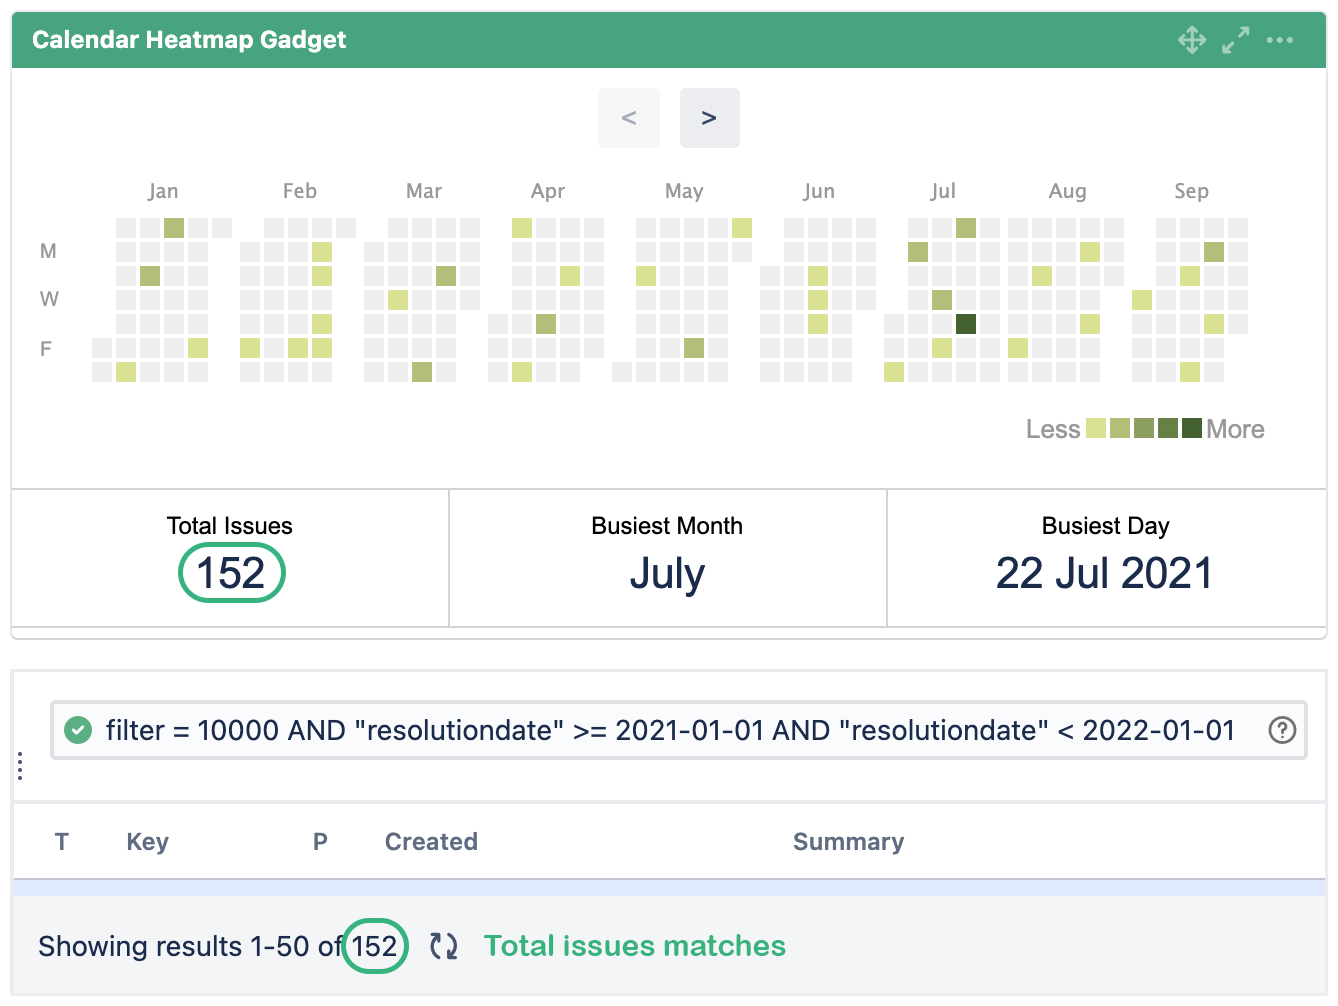
Task: Go to previous period with left arrow
Action: point(629,118)
